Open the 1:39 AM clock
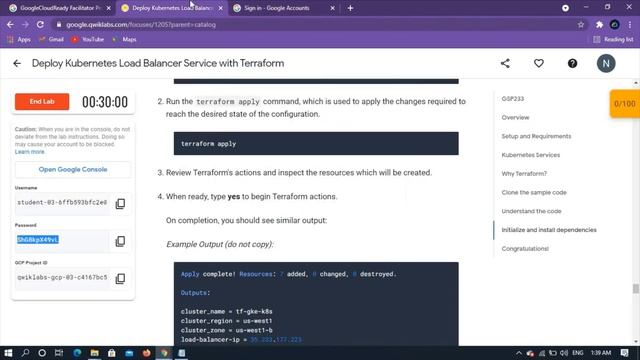Viewport: 640px width, 360px height. pyautogui.click(x=601, y=353)
